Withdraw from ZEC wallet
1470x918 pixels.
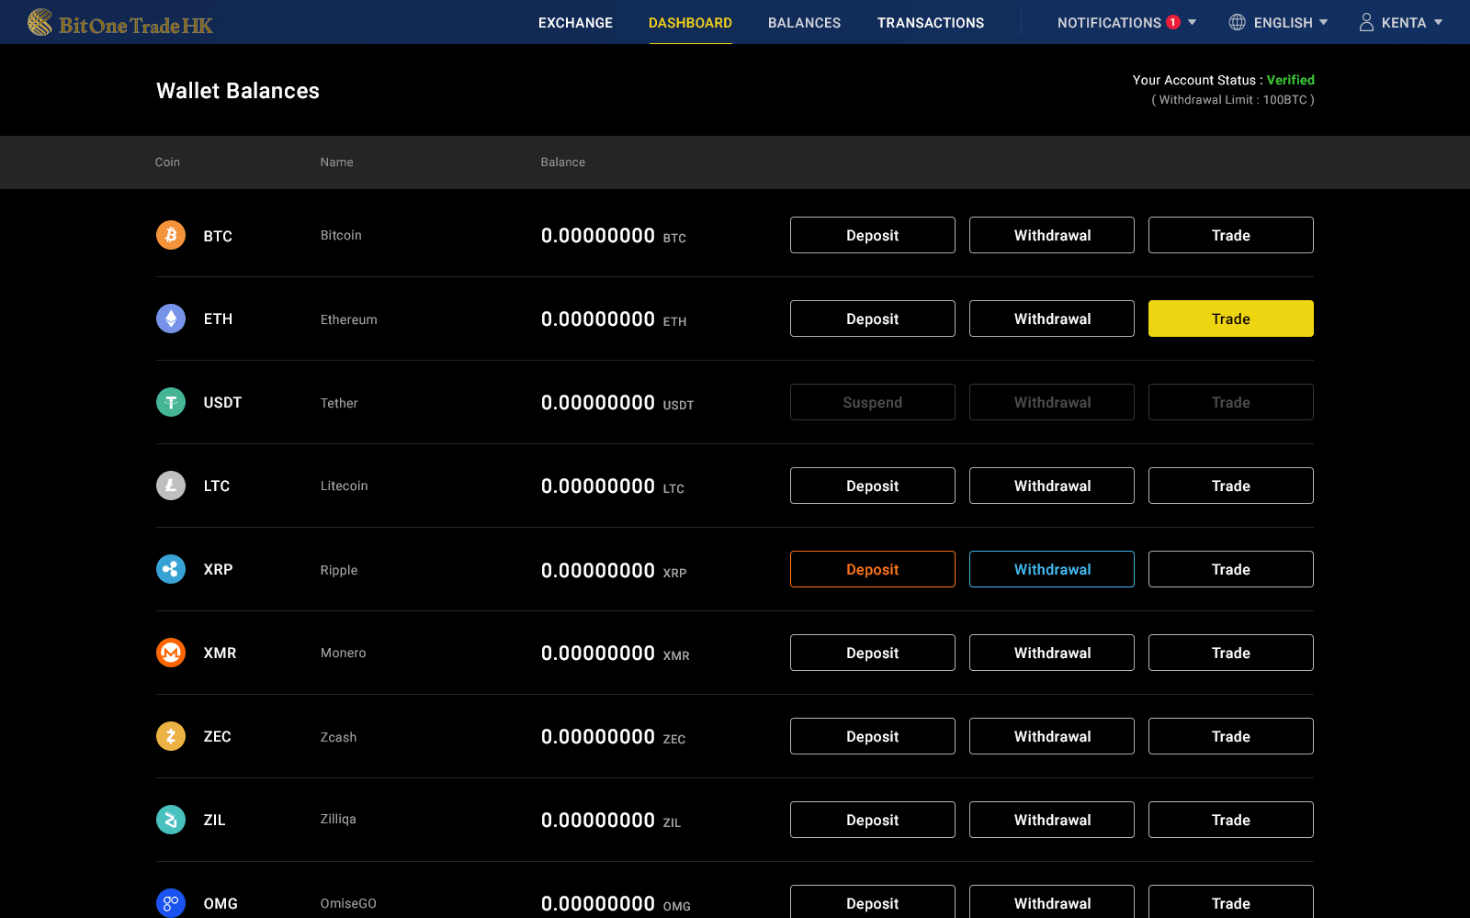1052,736
